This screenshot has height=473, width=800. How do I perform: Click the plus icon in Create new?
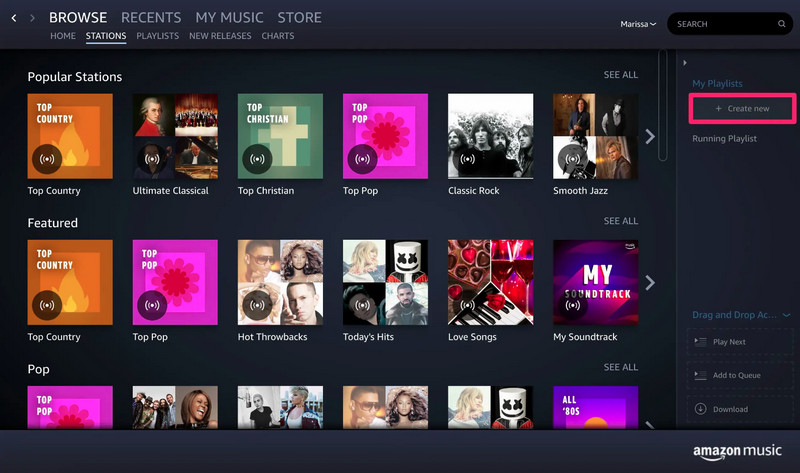point(718,108)
